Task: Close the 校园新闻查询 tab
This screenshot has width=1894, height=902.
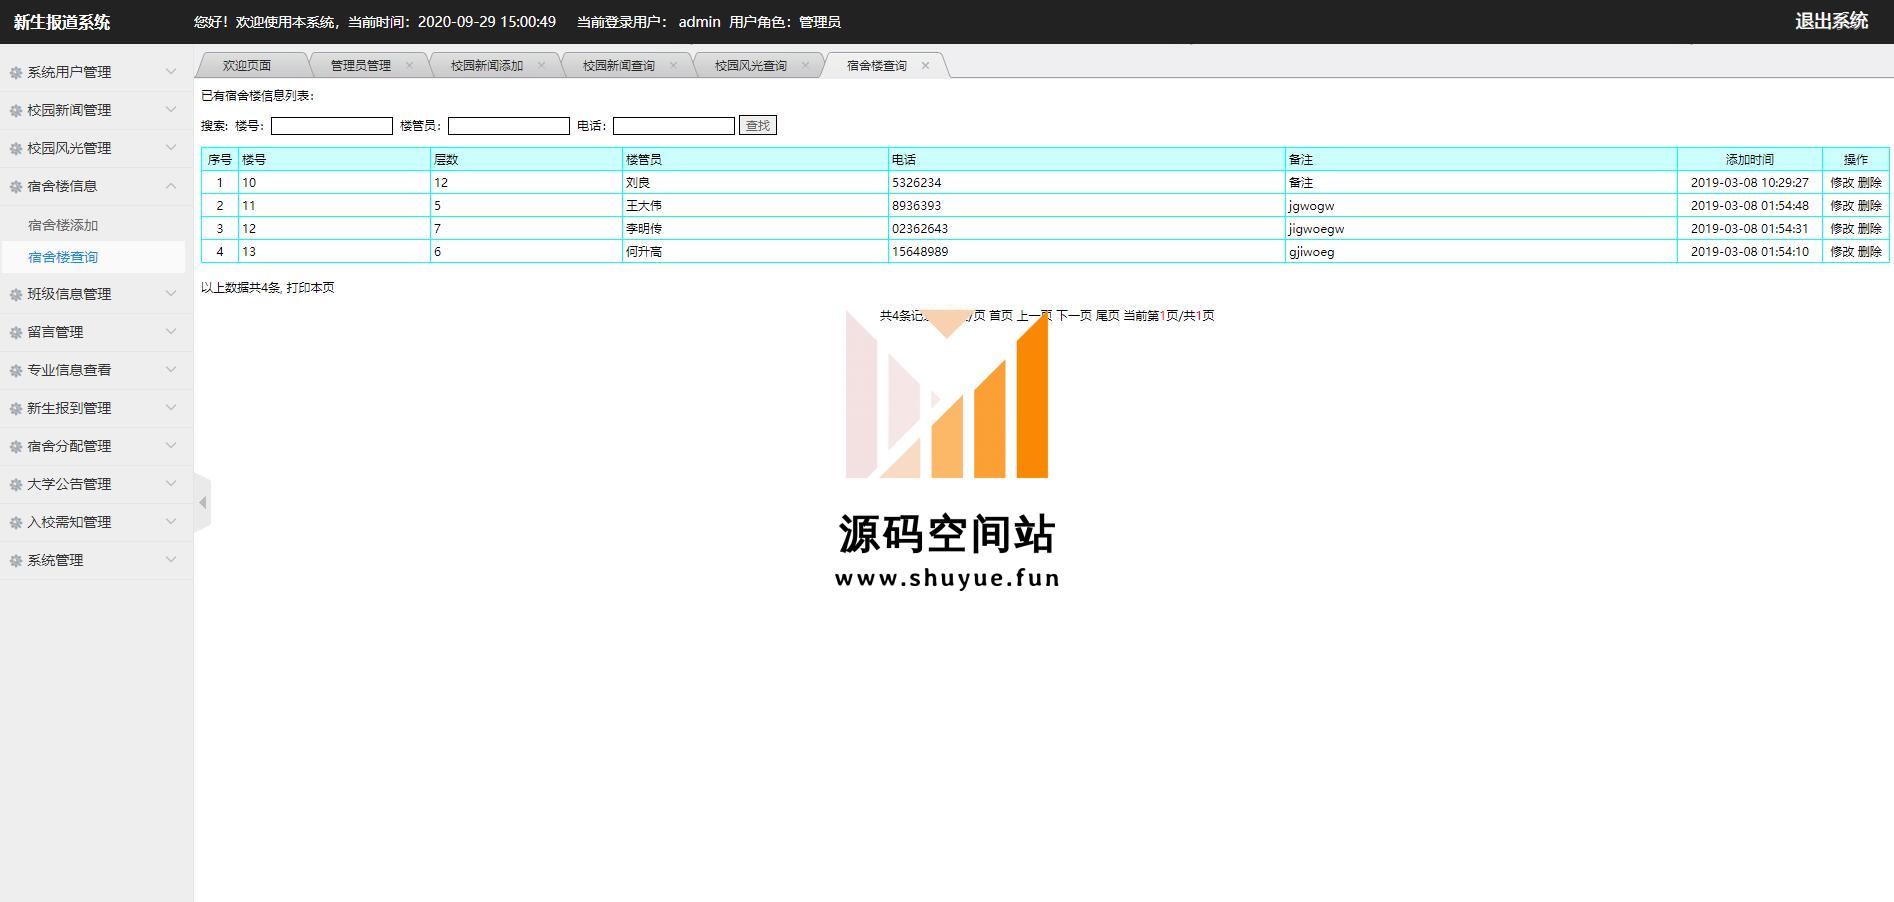Action: 673,65
